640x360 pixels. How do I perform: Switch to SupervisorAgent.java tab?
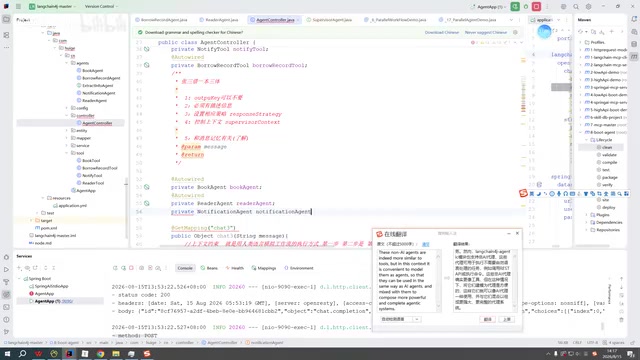point(329,20)
